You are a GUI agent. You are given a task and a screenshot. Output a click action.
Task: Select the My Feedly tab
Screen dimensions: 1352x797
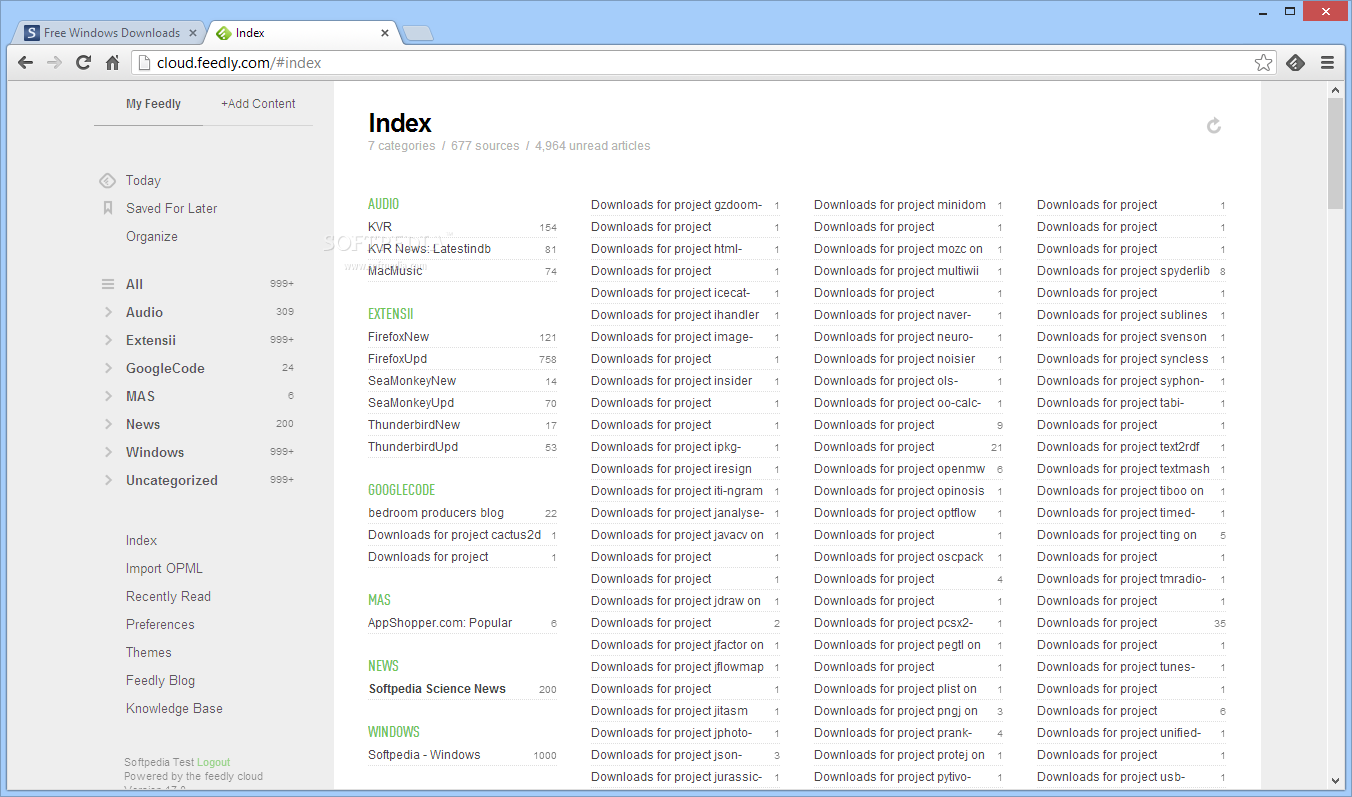tap(153, 104)
